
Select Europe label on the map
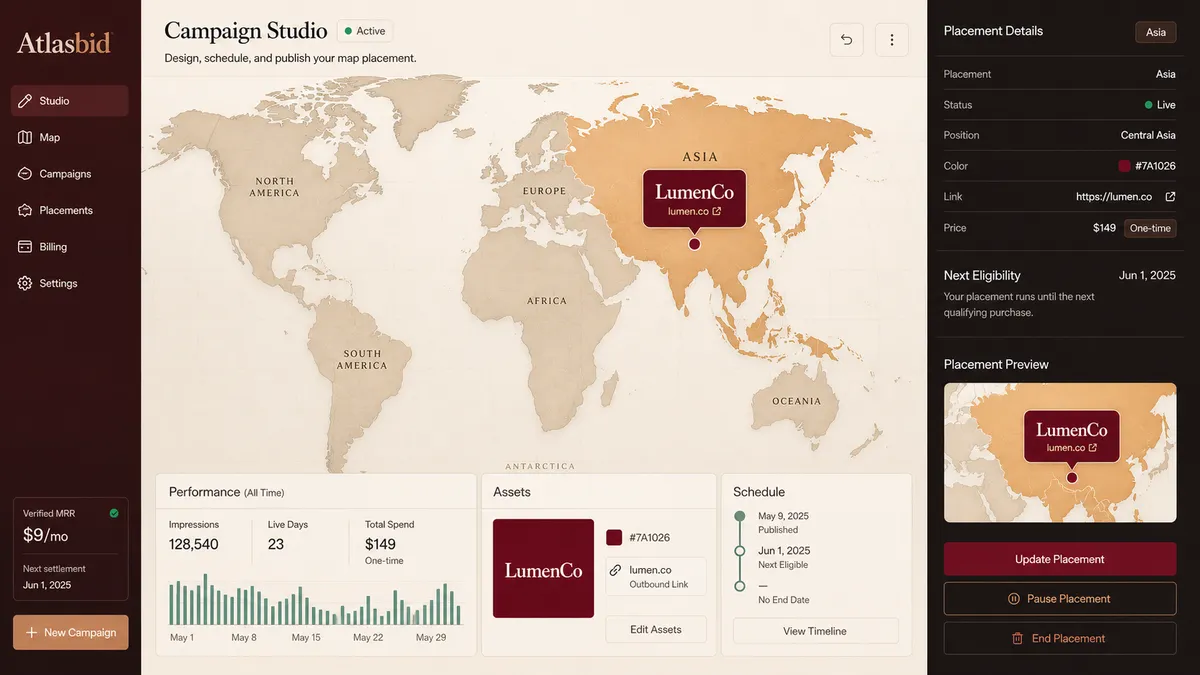[x=544, y=191]
